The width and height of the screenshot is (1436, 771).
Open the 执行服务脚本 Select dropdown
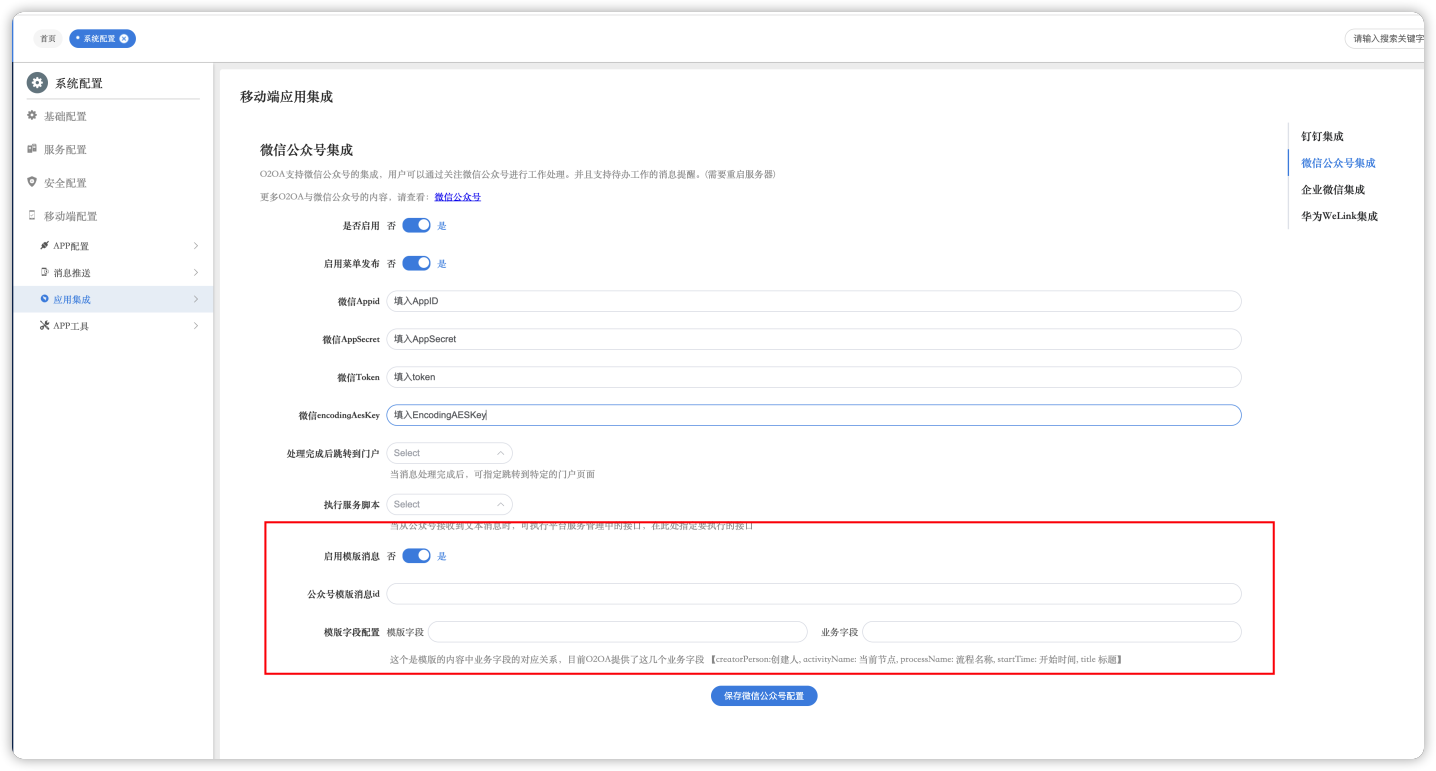[x=449, y=504]
